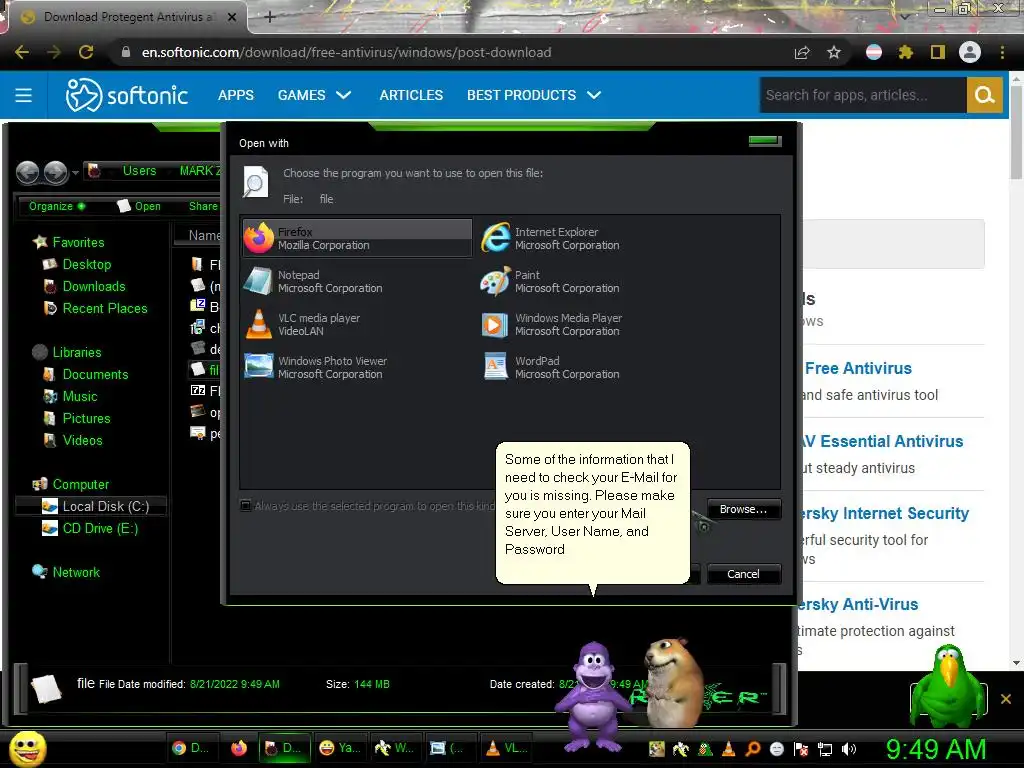
Task: Click the BonziBuddy purple gorilla
Action: pyautogui.click(x=592, y=696)
